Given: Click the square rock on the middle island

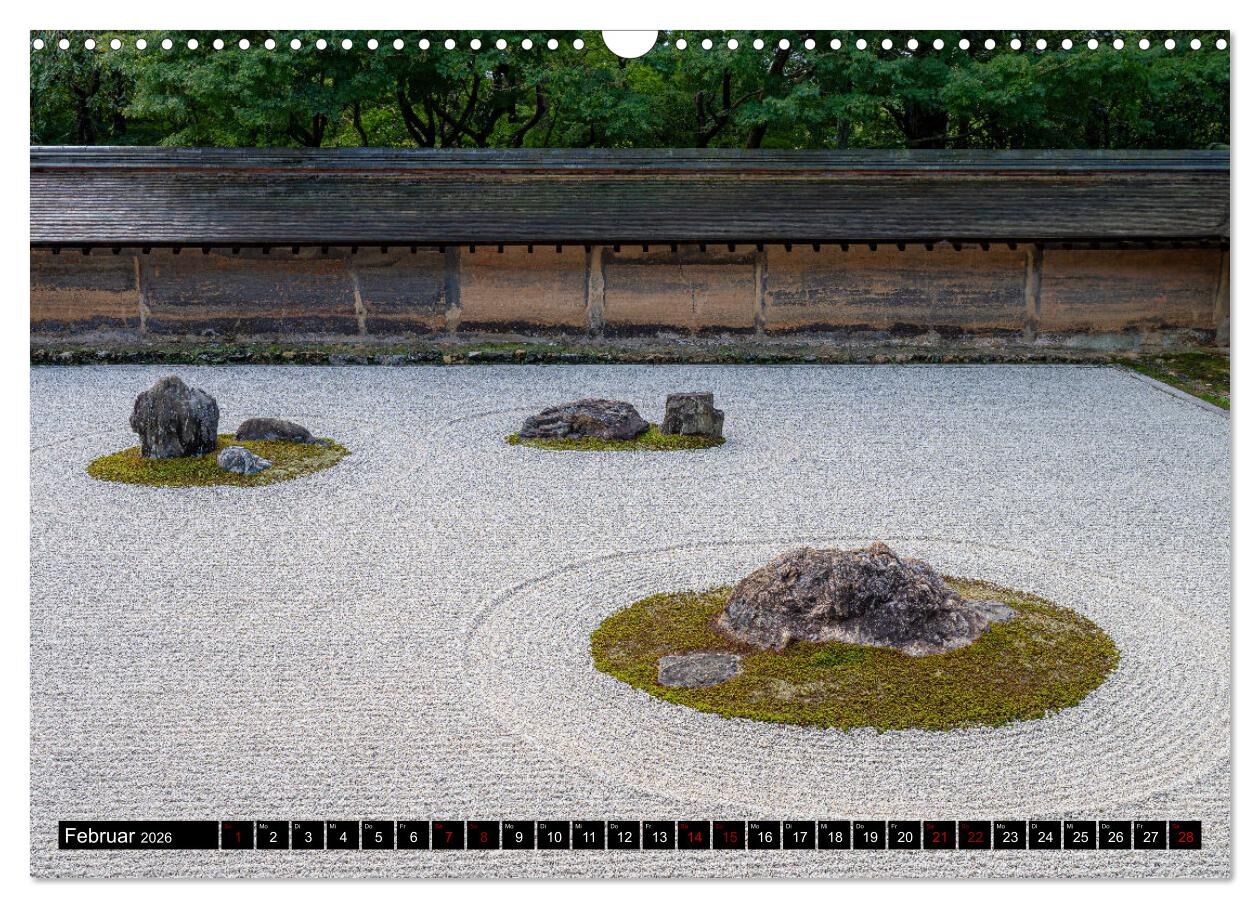Looking at the screenshot, I should click(x=692, y=414).
